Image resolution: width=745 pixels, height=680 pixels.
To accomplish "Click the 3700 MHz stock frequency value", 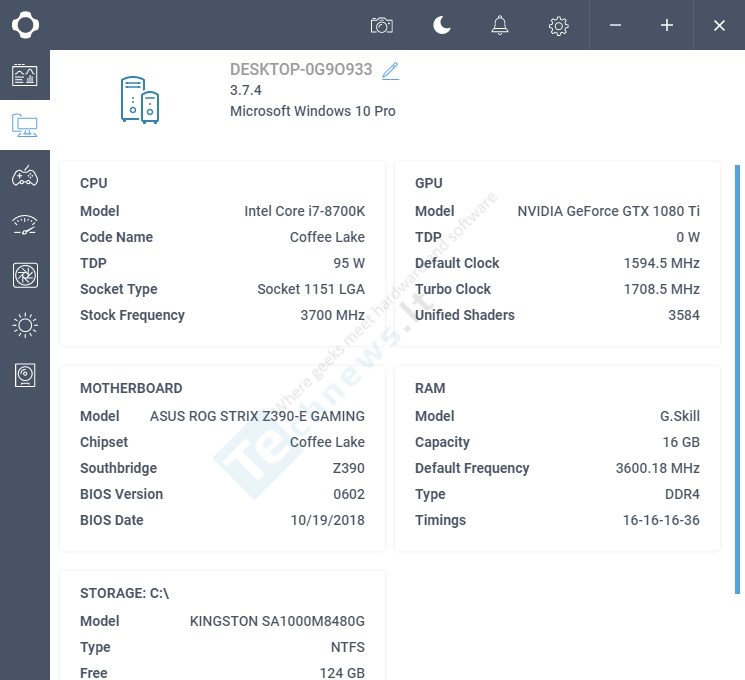I will point(333,315).
